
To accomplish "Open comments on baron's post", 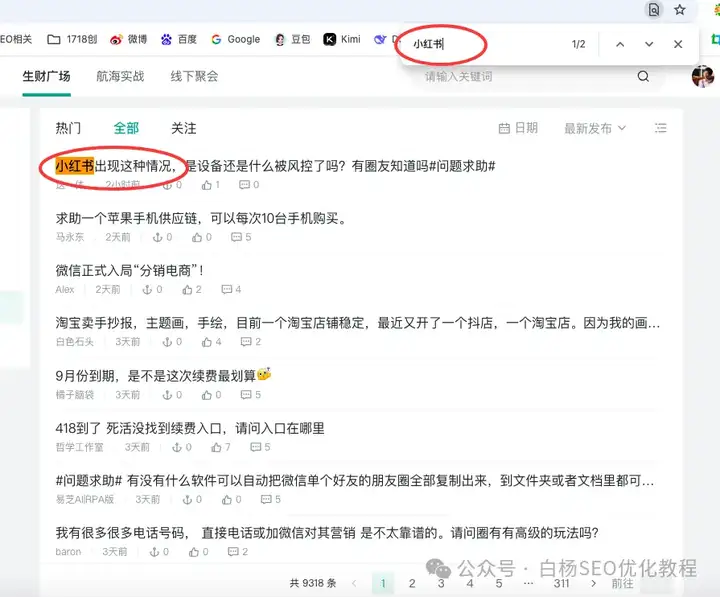I will (233, 552).
